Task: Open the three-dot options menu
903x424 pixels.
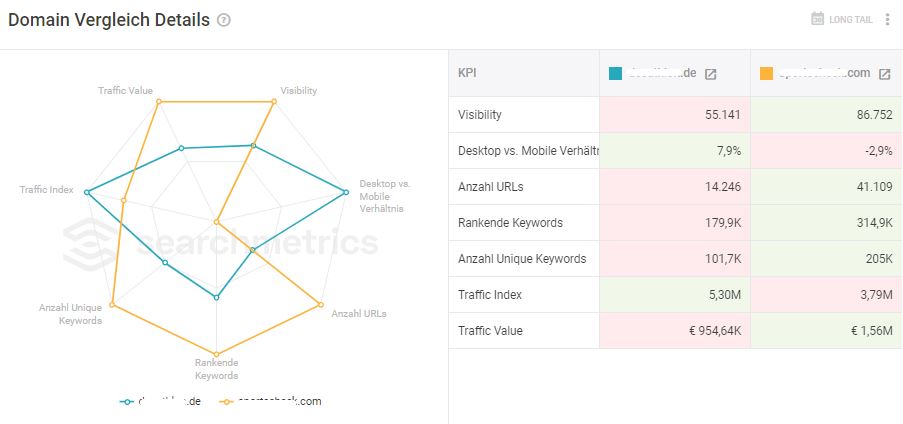Action: pyautogui.click(x=887, y=20)
